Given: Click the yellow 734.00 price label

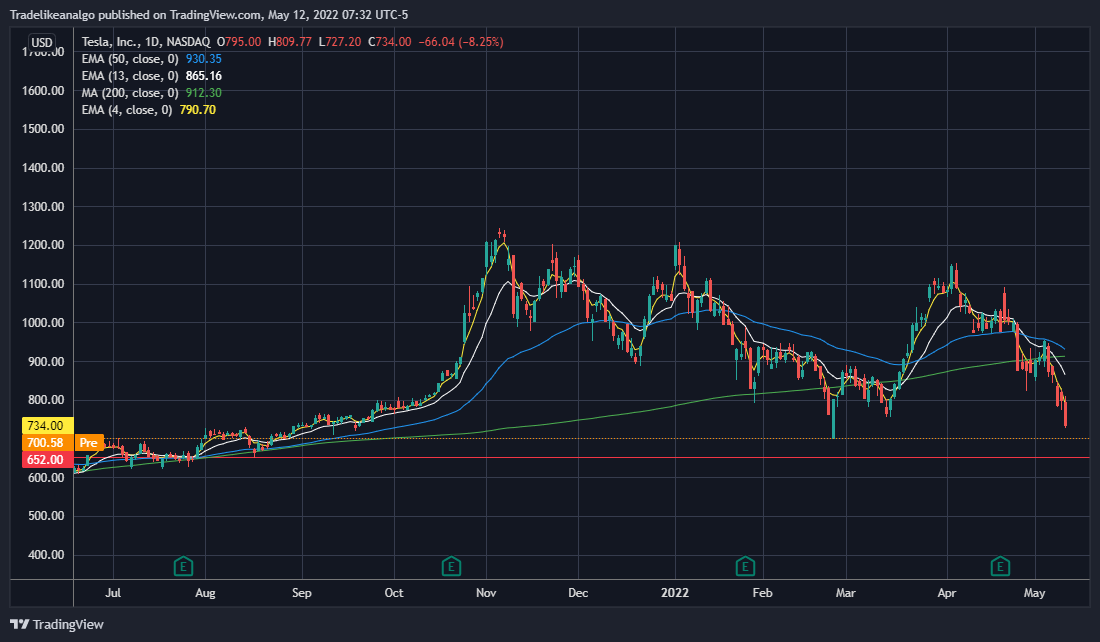Looking at the screenshot, I should [x=46, y=426].
